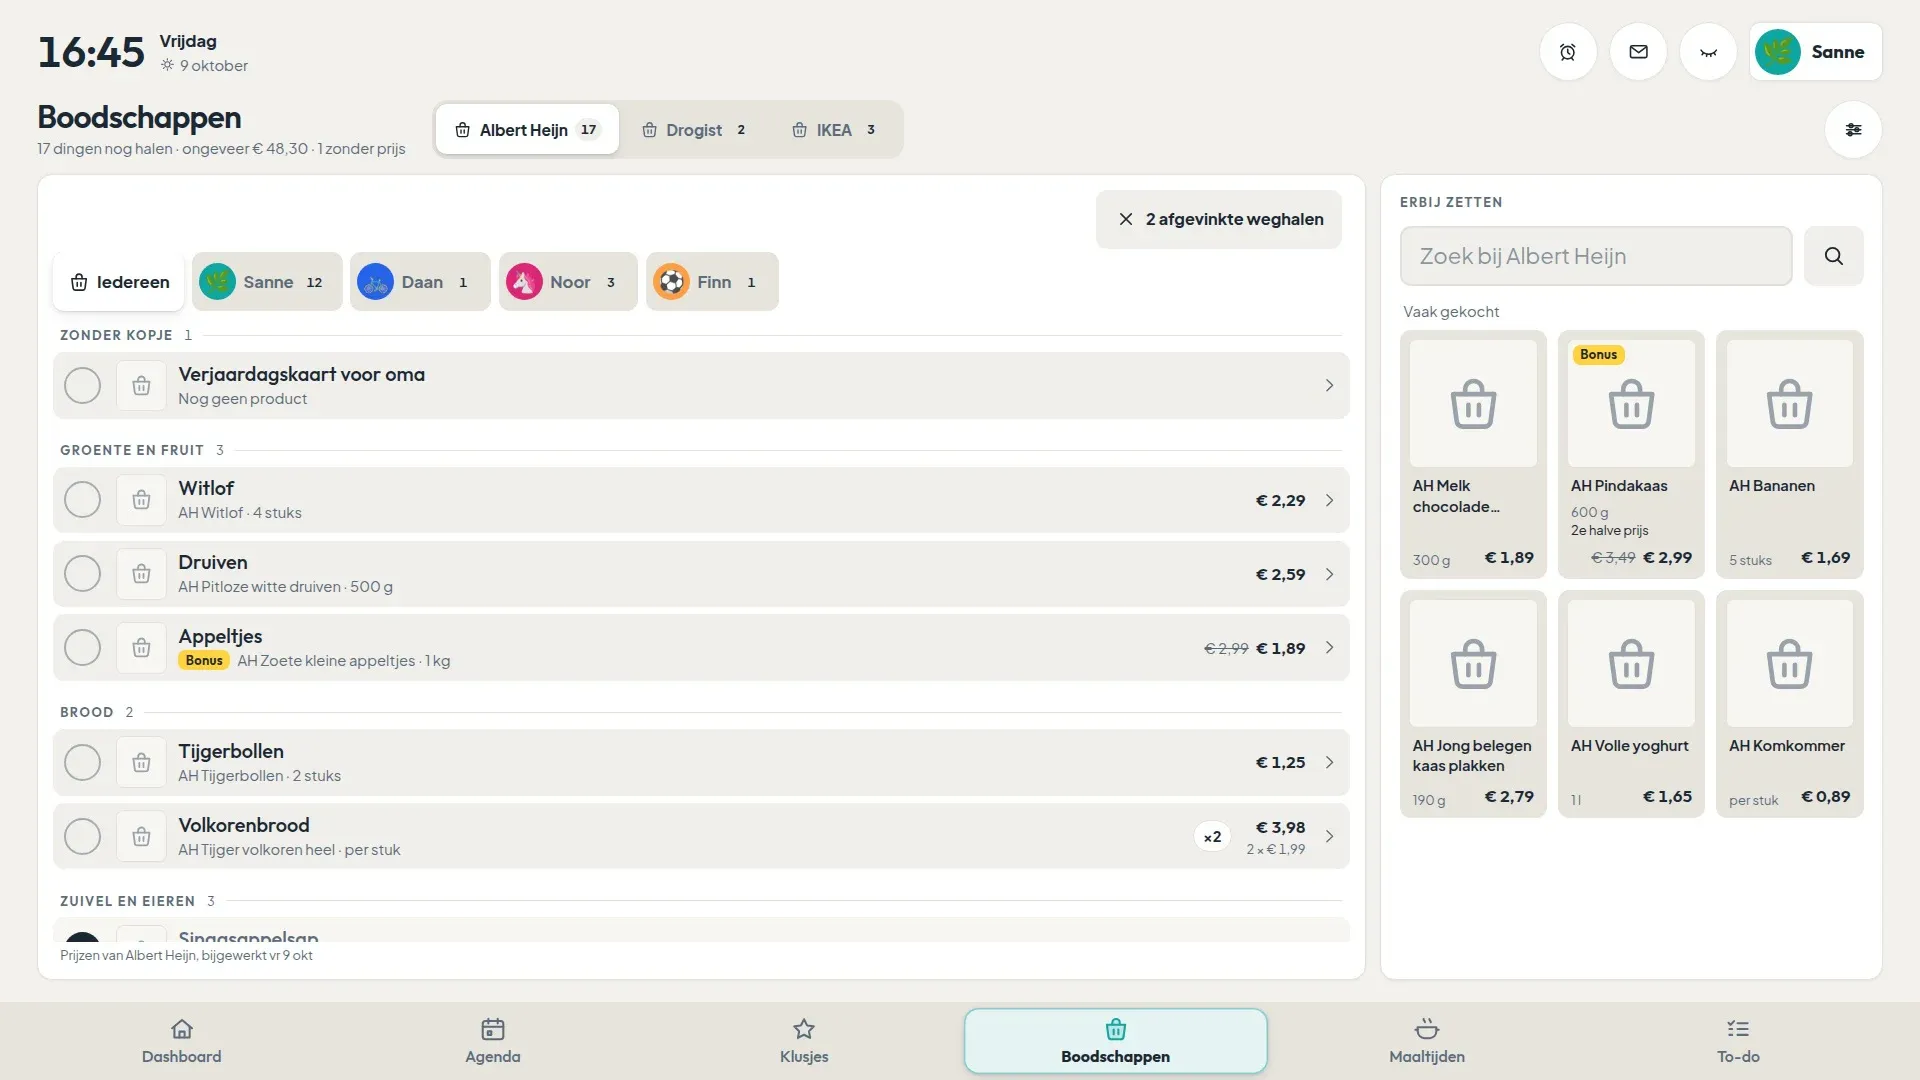
Task: Add AH Pindakaas bonus product card
Action: pyautogui.click(x=1631, y=455)
